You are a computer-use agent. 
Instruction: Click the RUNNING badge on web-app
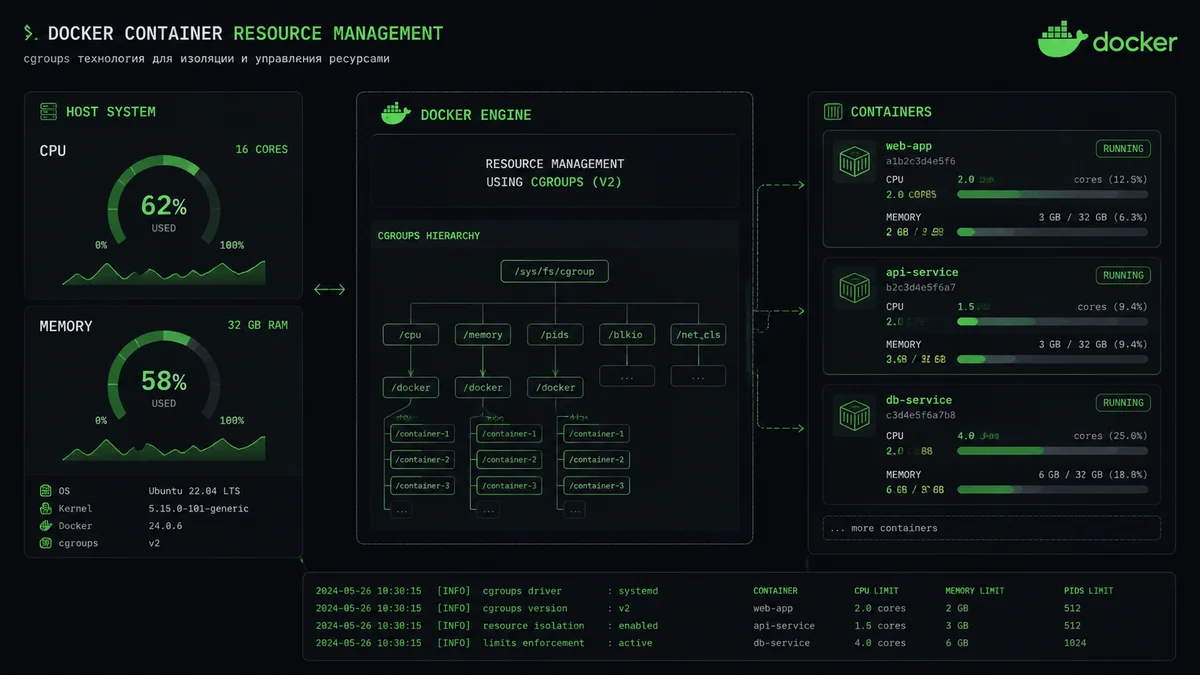(x=1123, y=149)
